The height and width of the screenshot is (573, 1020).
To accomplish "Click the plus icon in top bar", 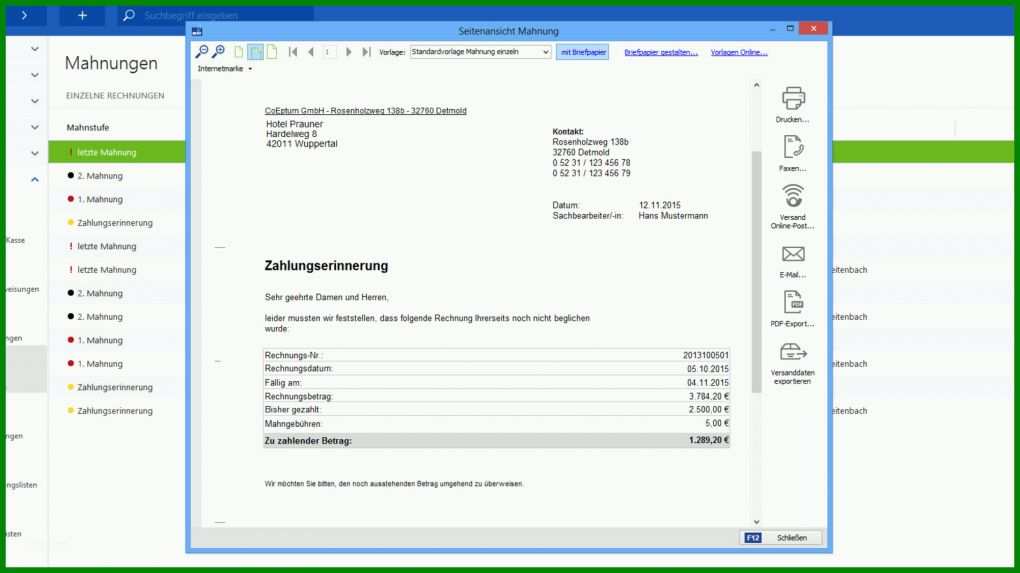I will (82, 15).
